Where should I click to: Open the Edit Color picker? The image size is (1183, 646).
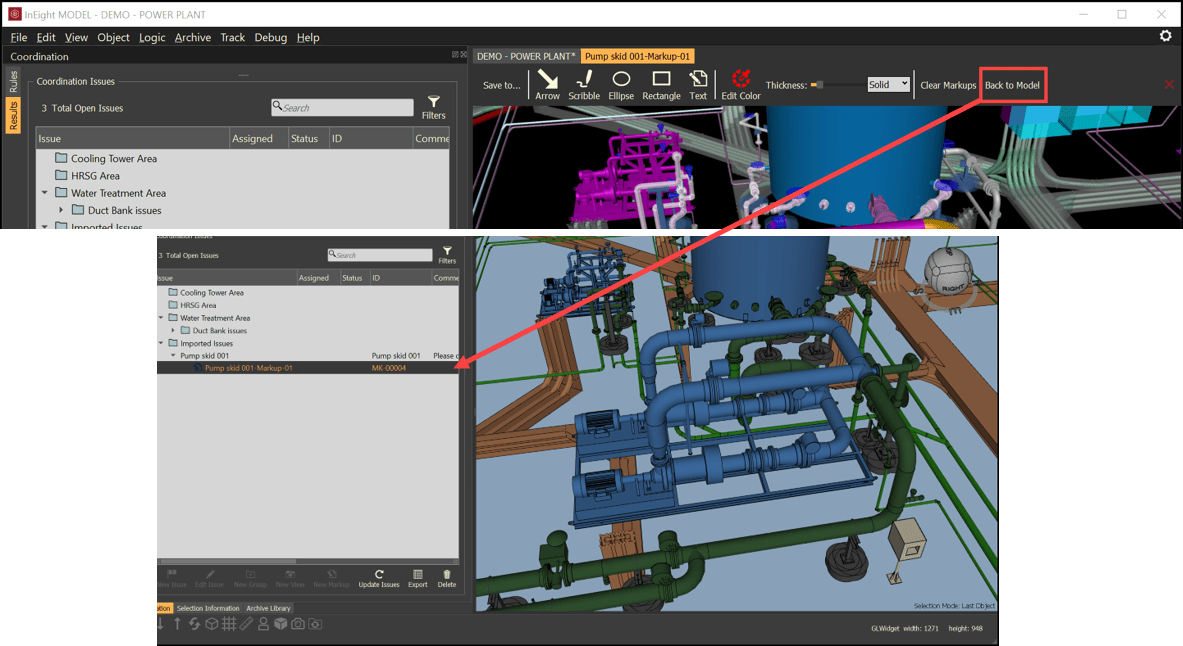point(741,85)
